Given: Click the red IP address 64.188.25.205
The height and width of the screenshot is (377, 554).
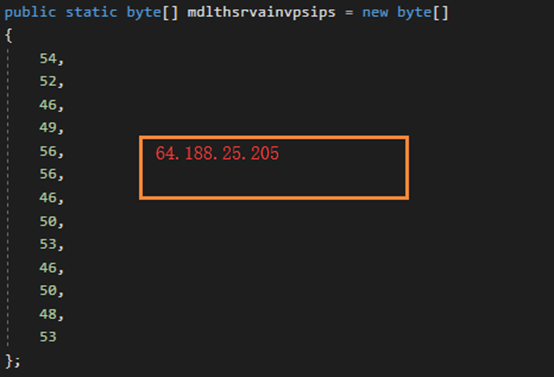Looking at the screenshot, I should pyautogui.click(x=217, y=153).
